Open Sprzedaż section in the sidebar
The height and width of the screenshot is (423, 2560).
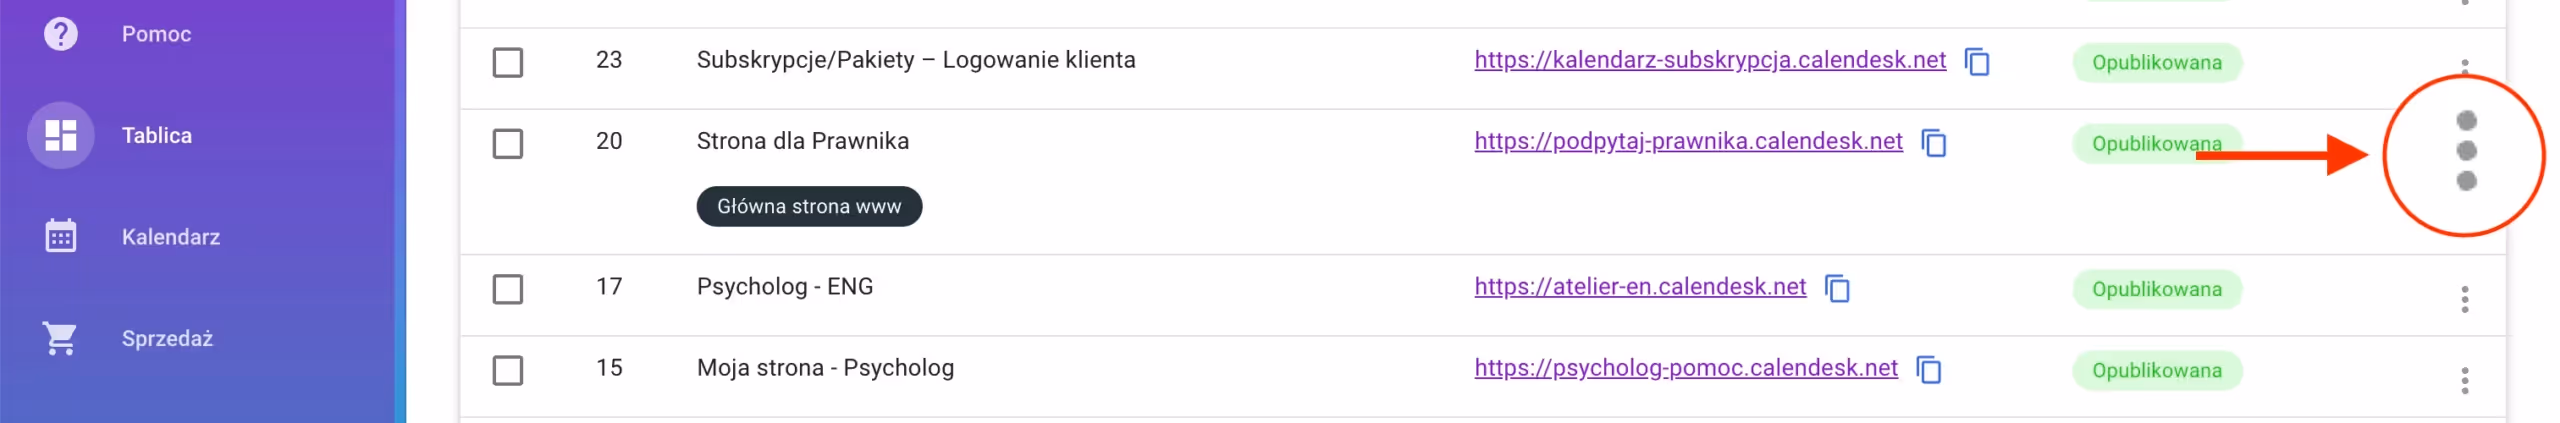click(x=167, y=338)
